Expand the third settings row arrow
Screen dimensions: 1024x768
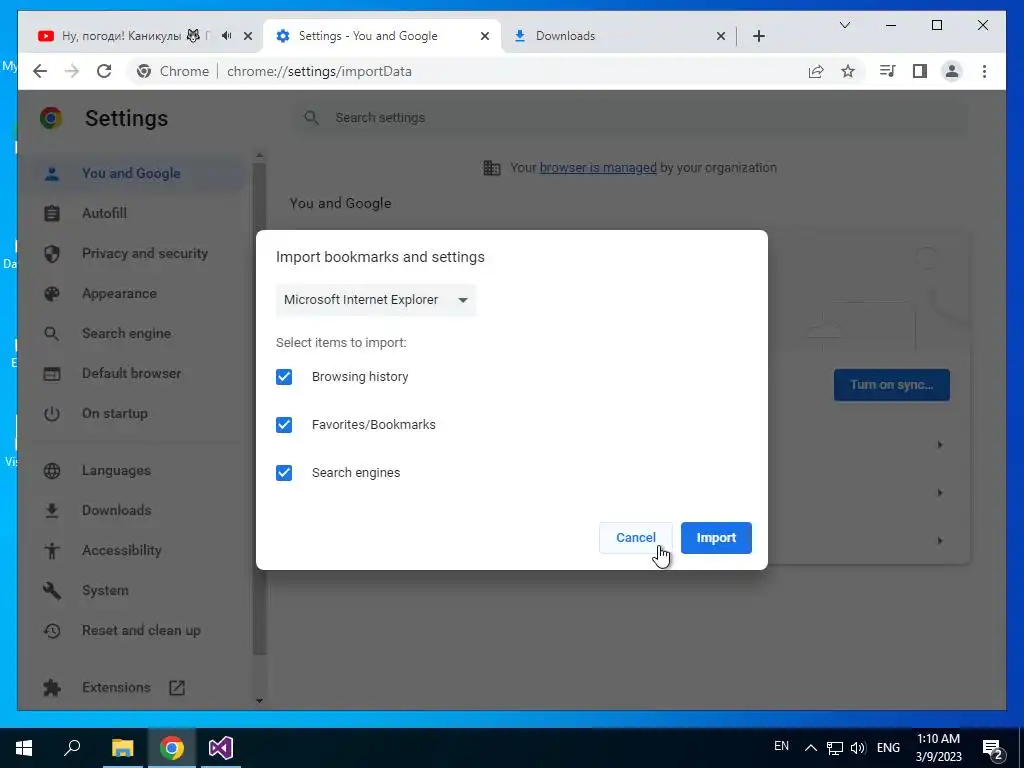(940, 541)
